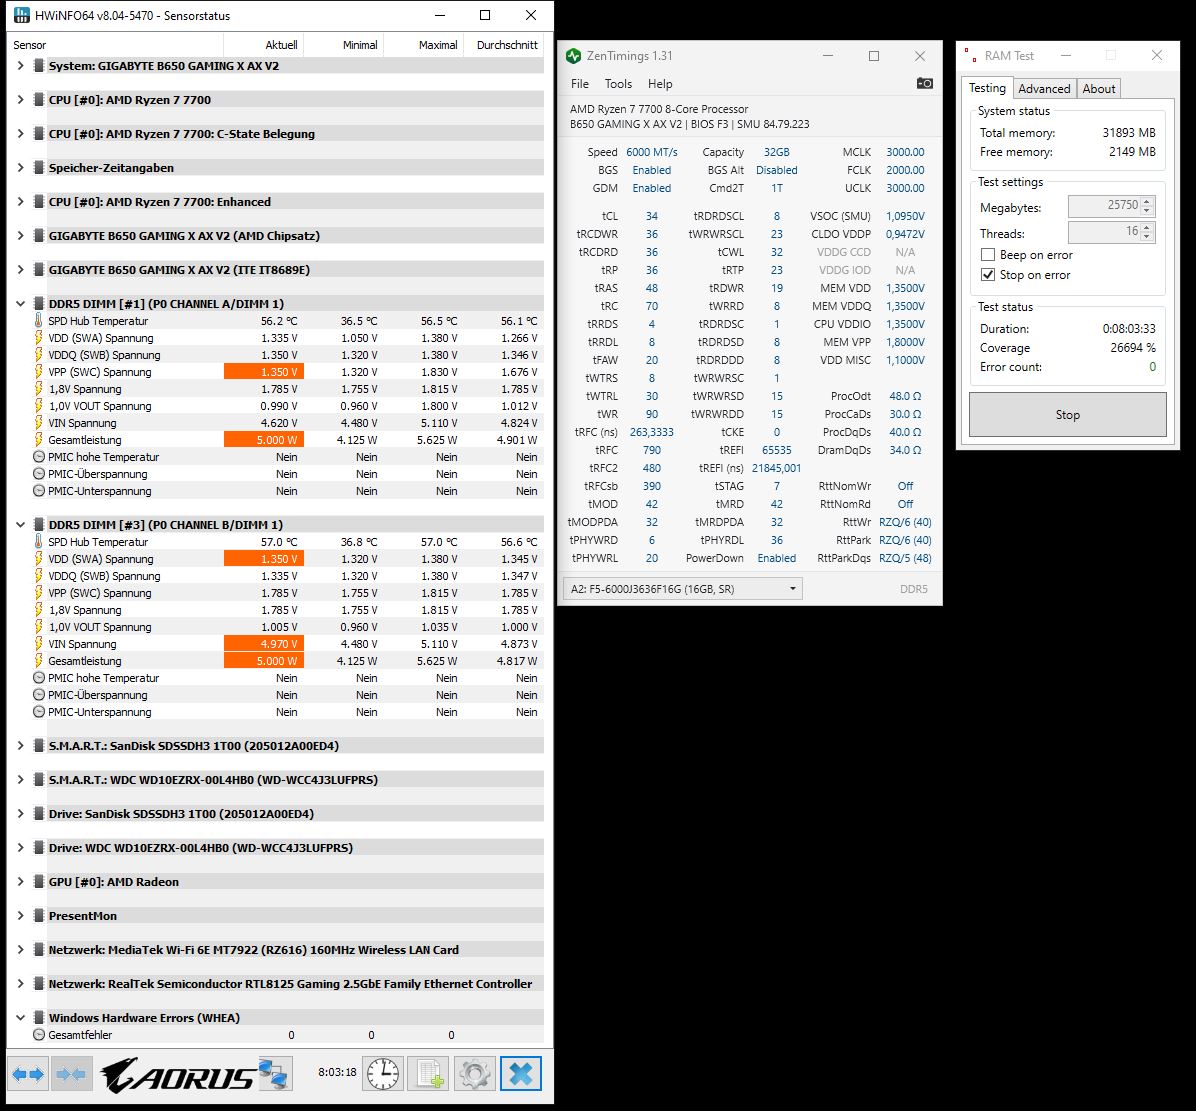This screenshot has height=1111, width=1196.
Task: Expand System: GIGABYTE B650 GAMING X AX V2
Action: click(x=21, y=66)
